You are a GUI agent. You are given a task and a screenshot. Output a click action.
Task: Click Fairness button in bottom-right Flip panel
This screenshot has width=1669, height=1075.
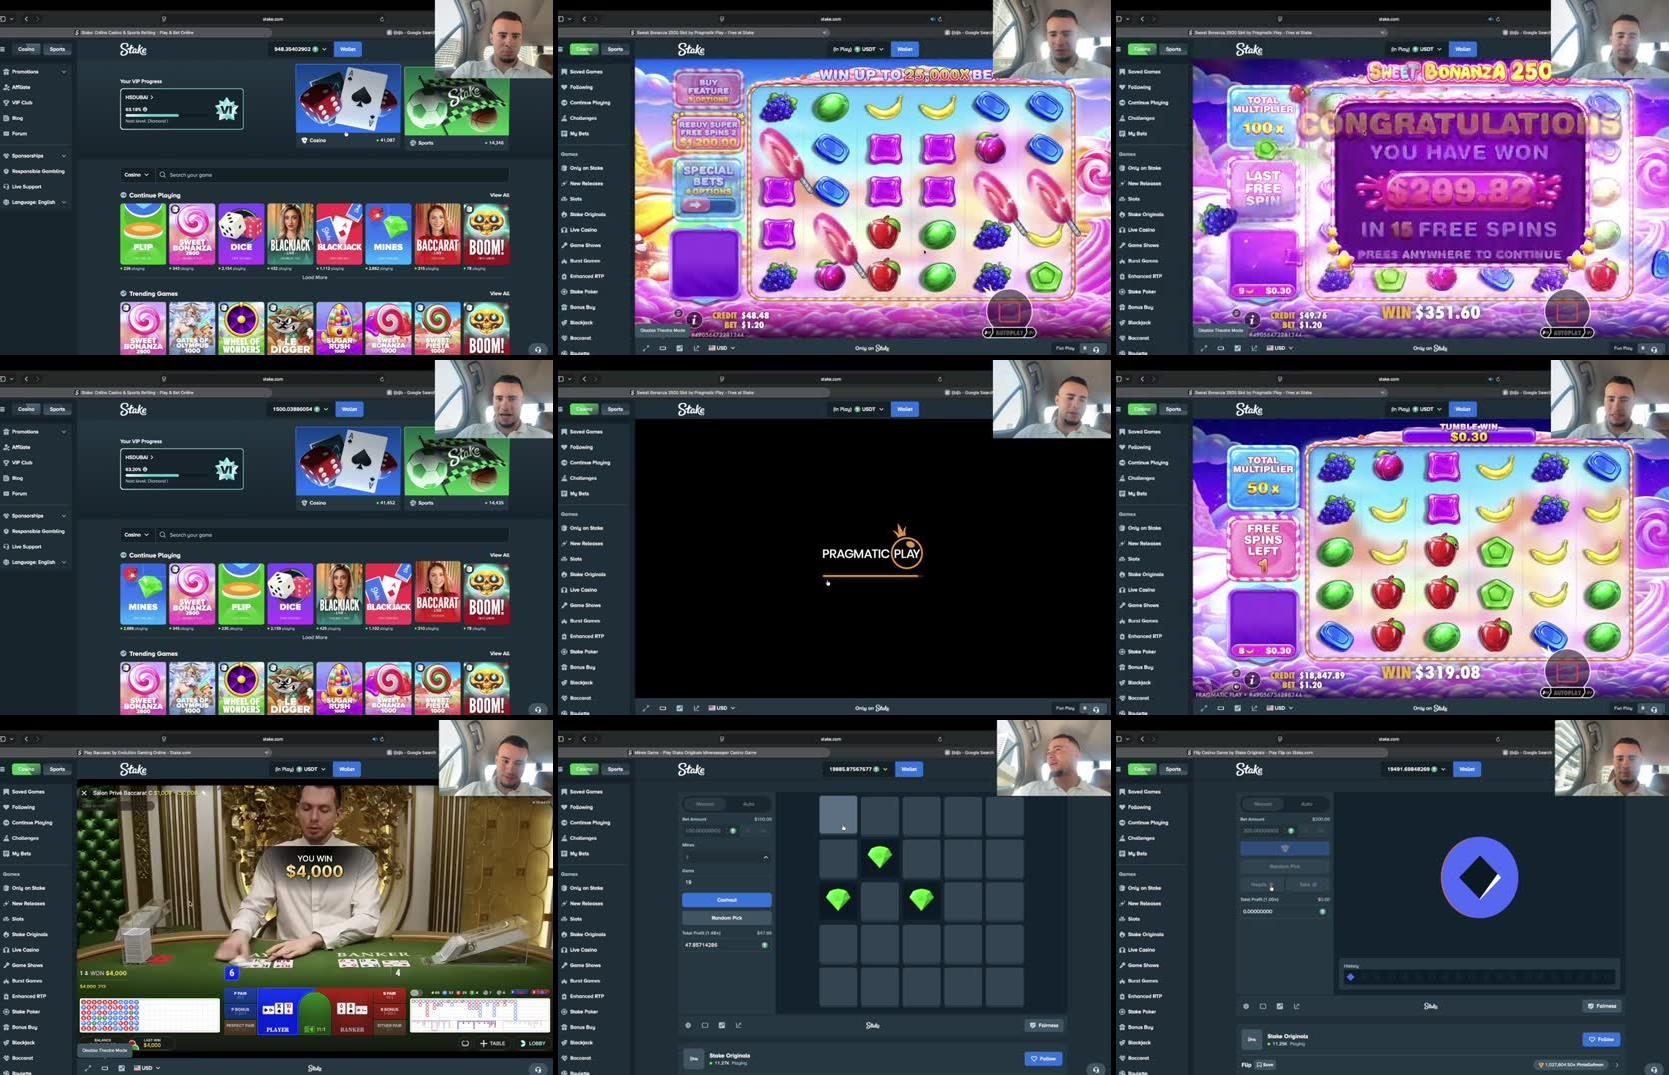1603,1006
